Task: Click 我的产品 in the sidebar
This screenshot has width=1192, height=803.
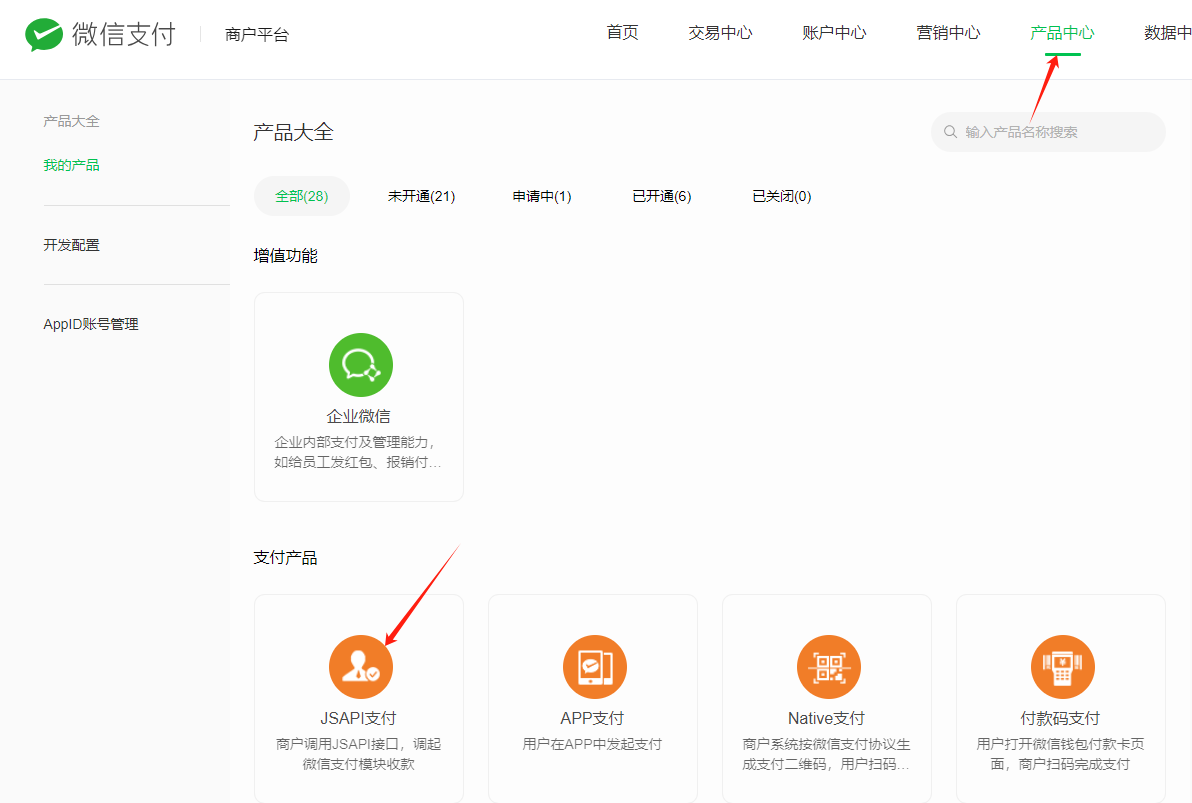Action: (x=71, y=165)
